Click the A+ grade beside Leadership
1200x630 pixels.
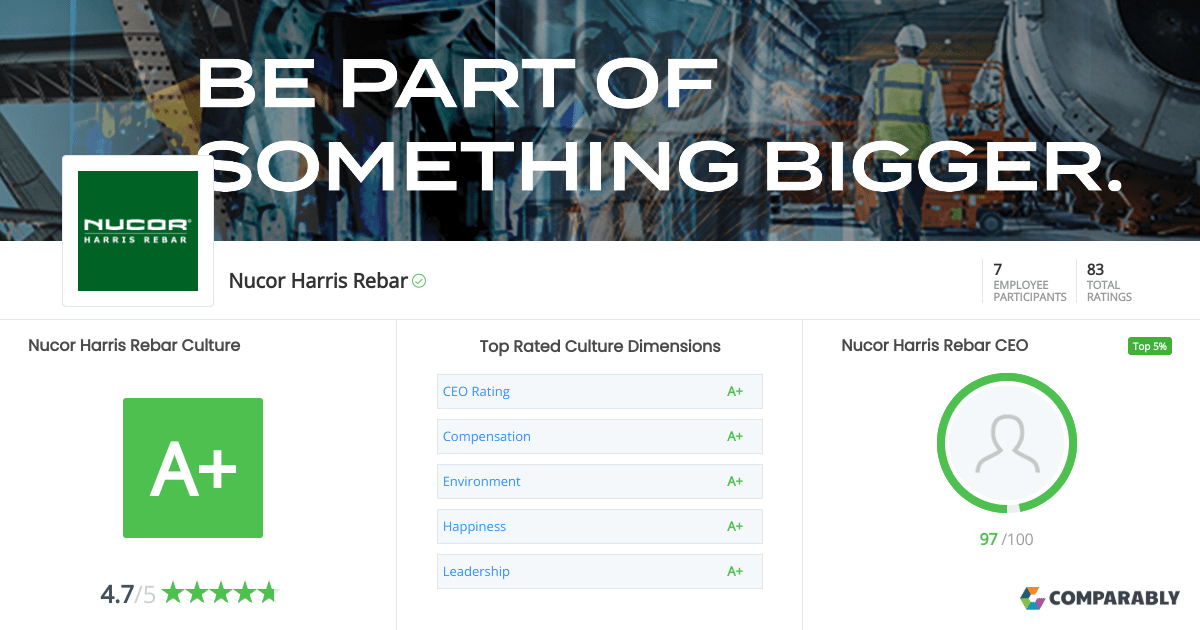click(x=736, y=571)
